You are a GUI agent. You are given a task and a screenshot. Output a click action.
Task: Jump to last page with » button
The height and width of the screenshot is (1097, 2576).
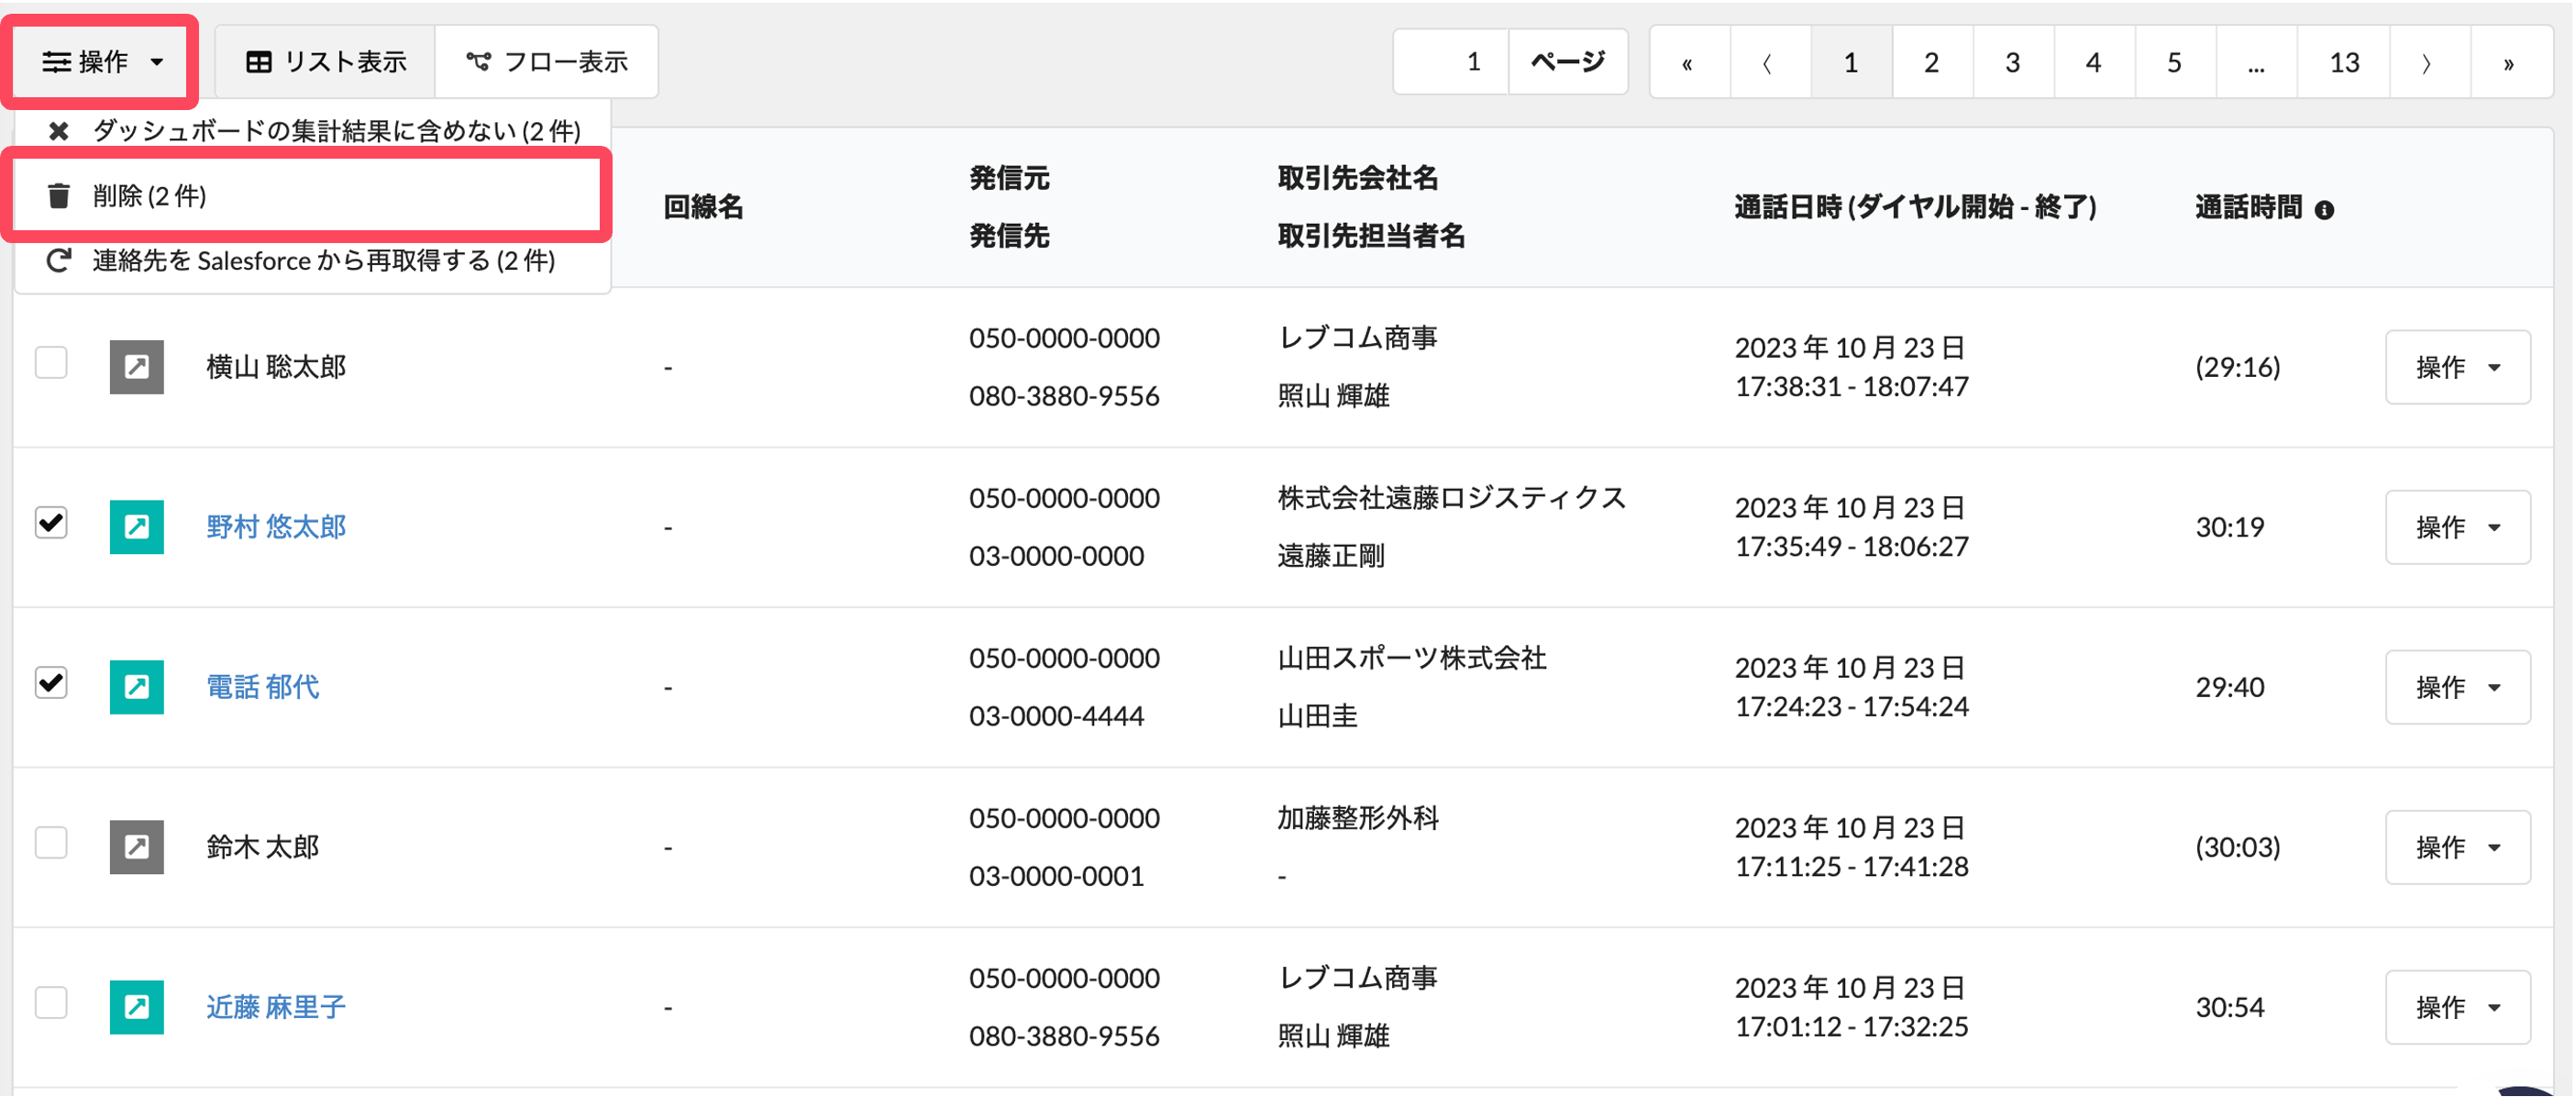coord(2511,63)
